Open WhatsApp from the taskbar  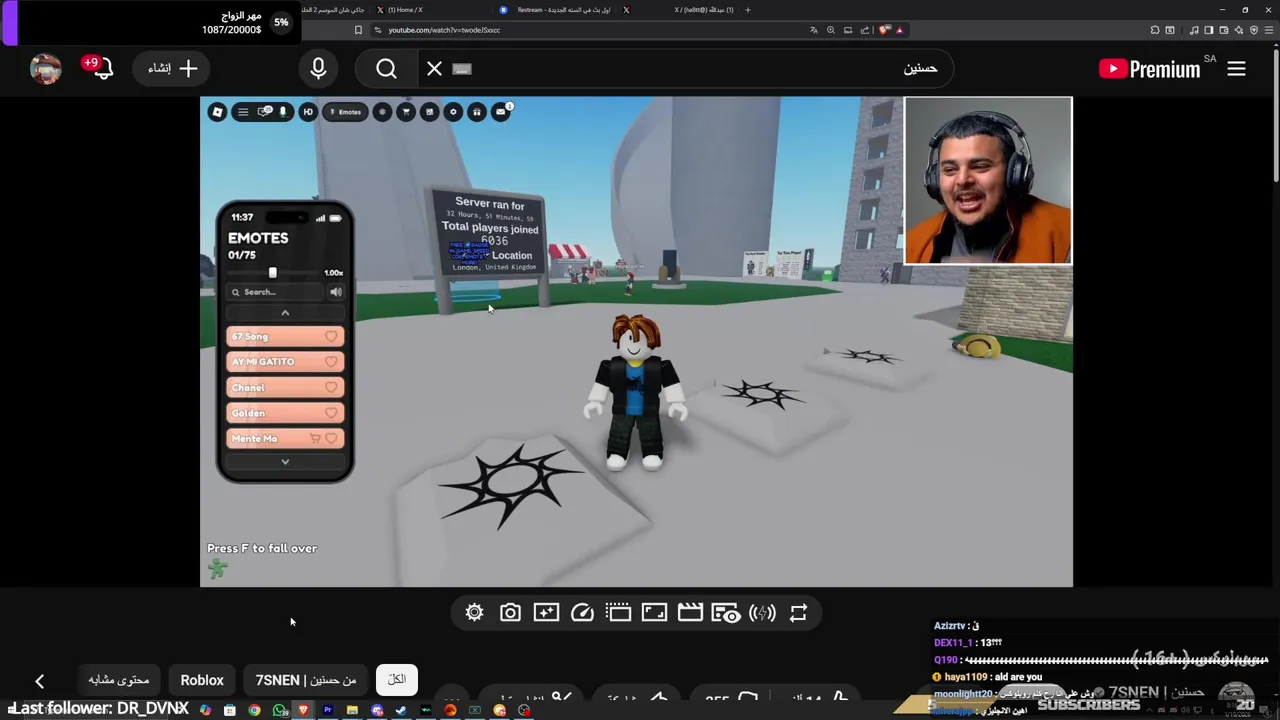pyautogui.click(x=279, y=710)
